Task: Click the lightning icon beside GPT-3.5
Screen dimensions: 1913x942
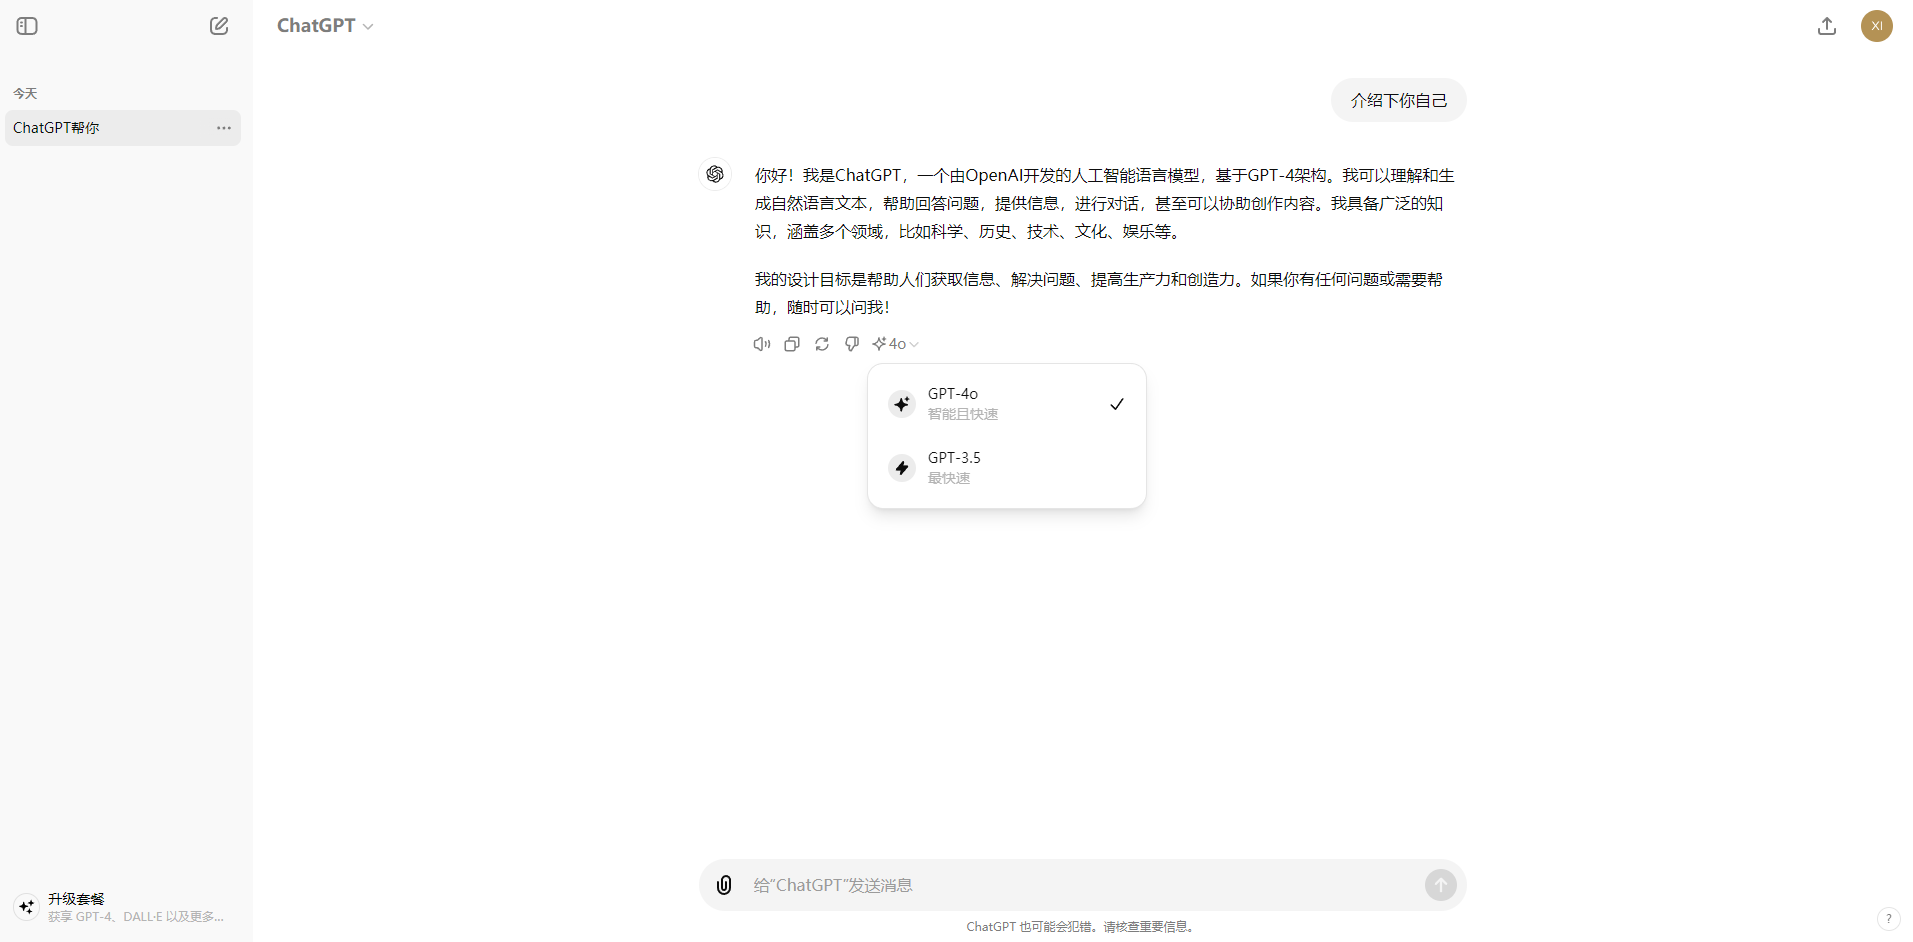Action: pyautogui.click(x=902, y=468)
